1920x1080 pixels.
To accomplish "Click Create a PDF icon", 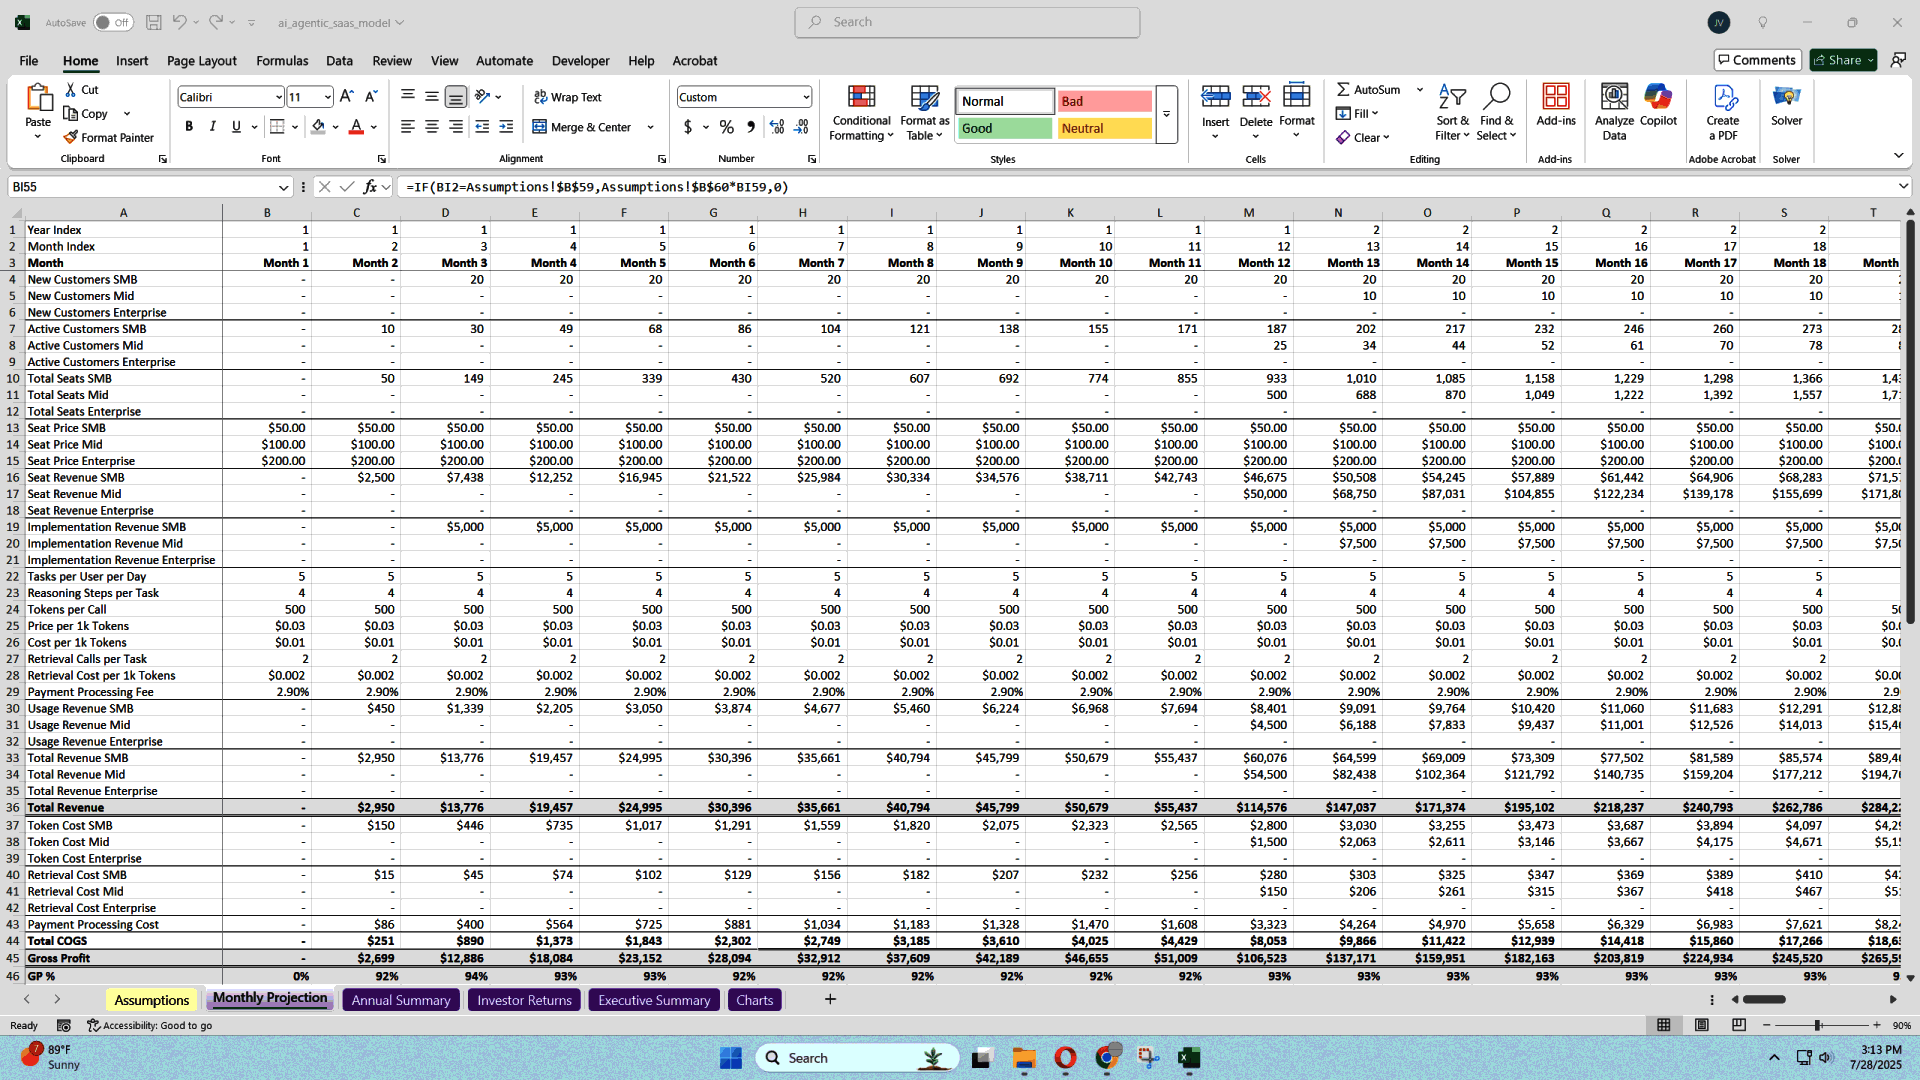I will point(1723,97).
